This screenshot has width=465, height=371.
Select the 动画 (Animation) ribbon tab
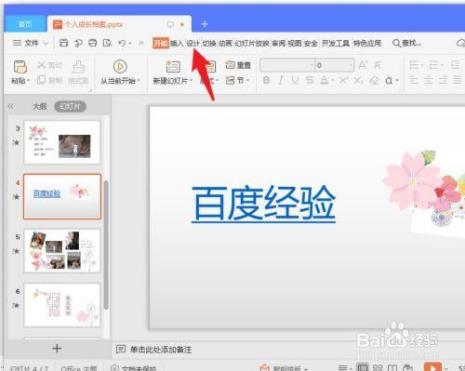[x=225, y=43]
